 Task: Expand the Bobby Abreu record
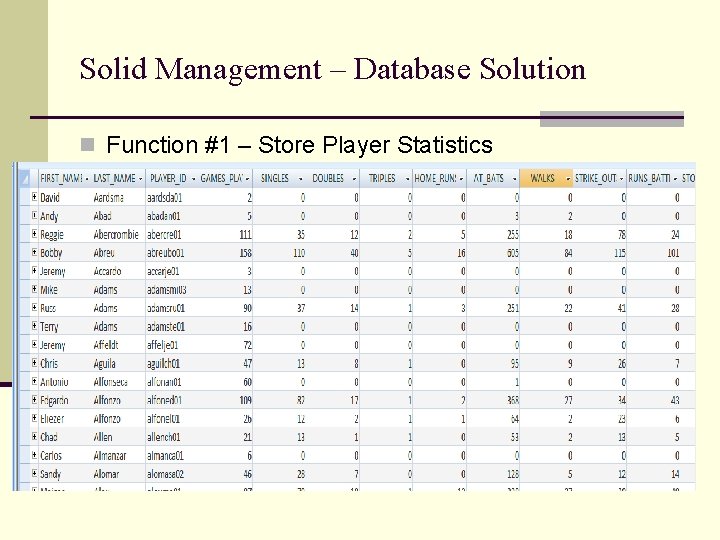34,252
